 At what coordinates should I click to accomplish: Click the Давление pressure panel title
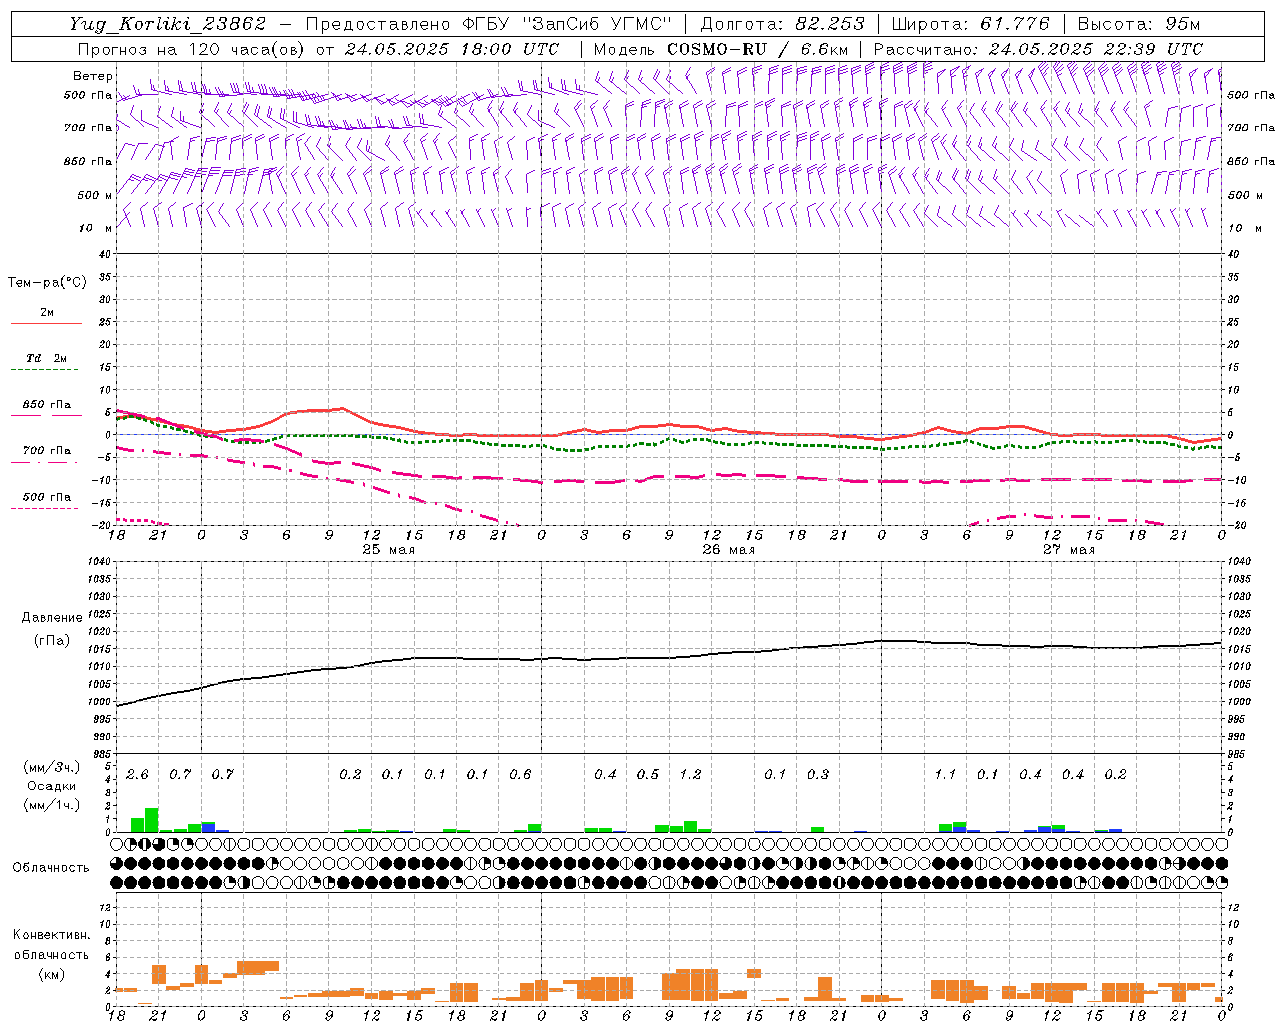coord(52,618)
